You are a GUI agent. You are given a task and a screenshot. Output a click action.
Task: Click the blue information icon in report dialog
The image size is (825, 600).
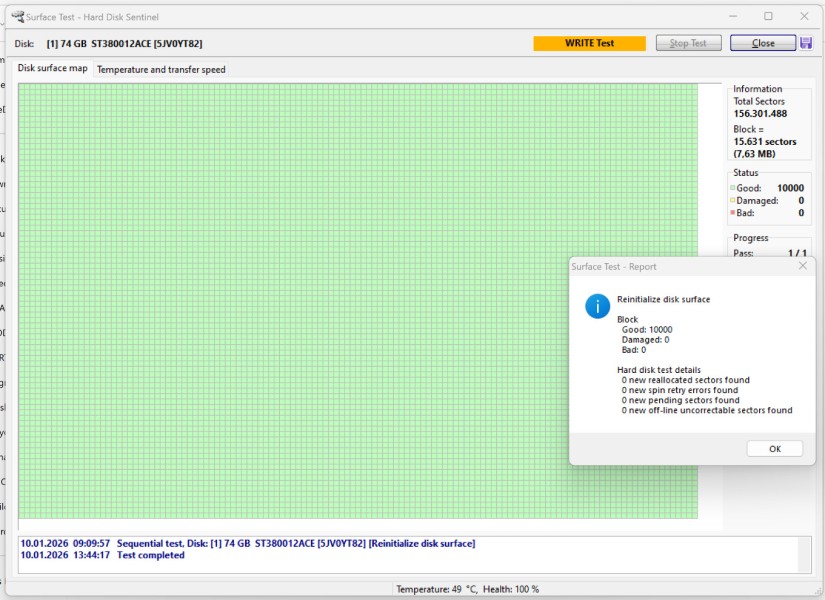pos(597,306)
